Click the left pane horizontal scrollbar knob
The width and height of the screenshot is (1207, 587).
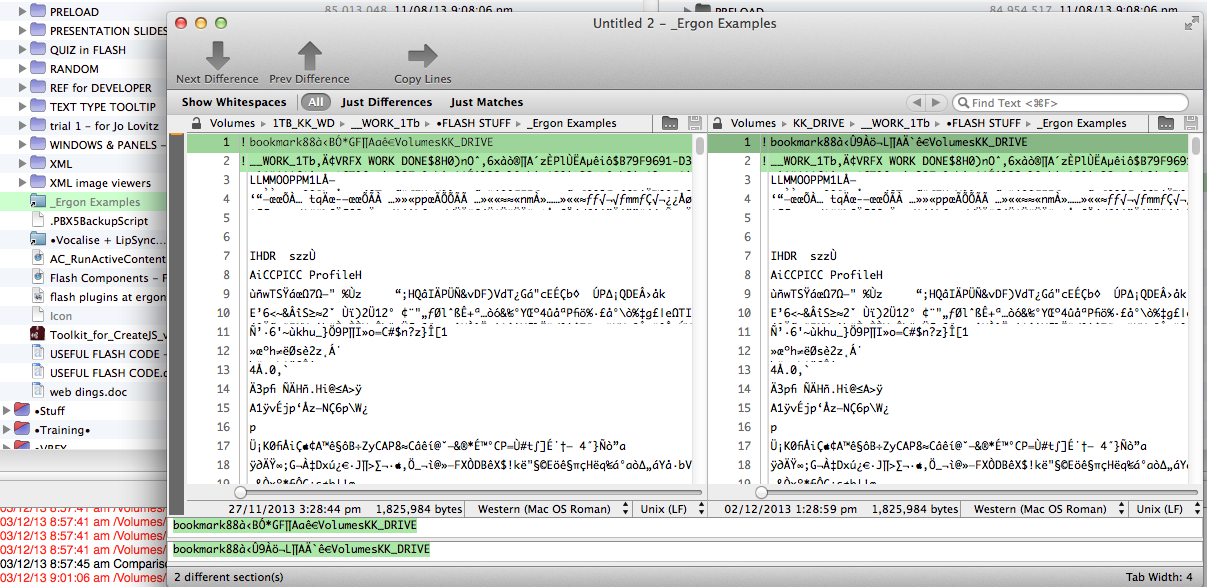coord(240,492)
